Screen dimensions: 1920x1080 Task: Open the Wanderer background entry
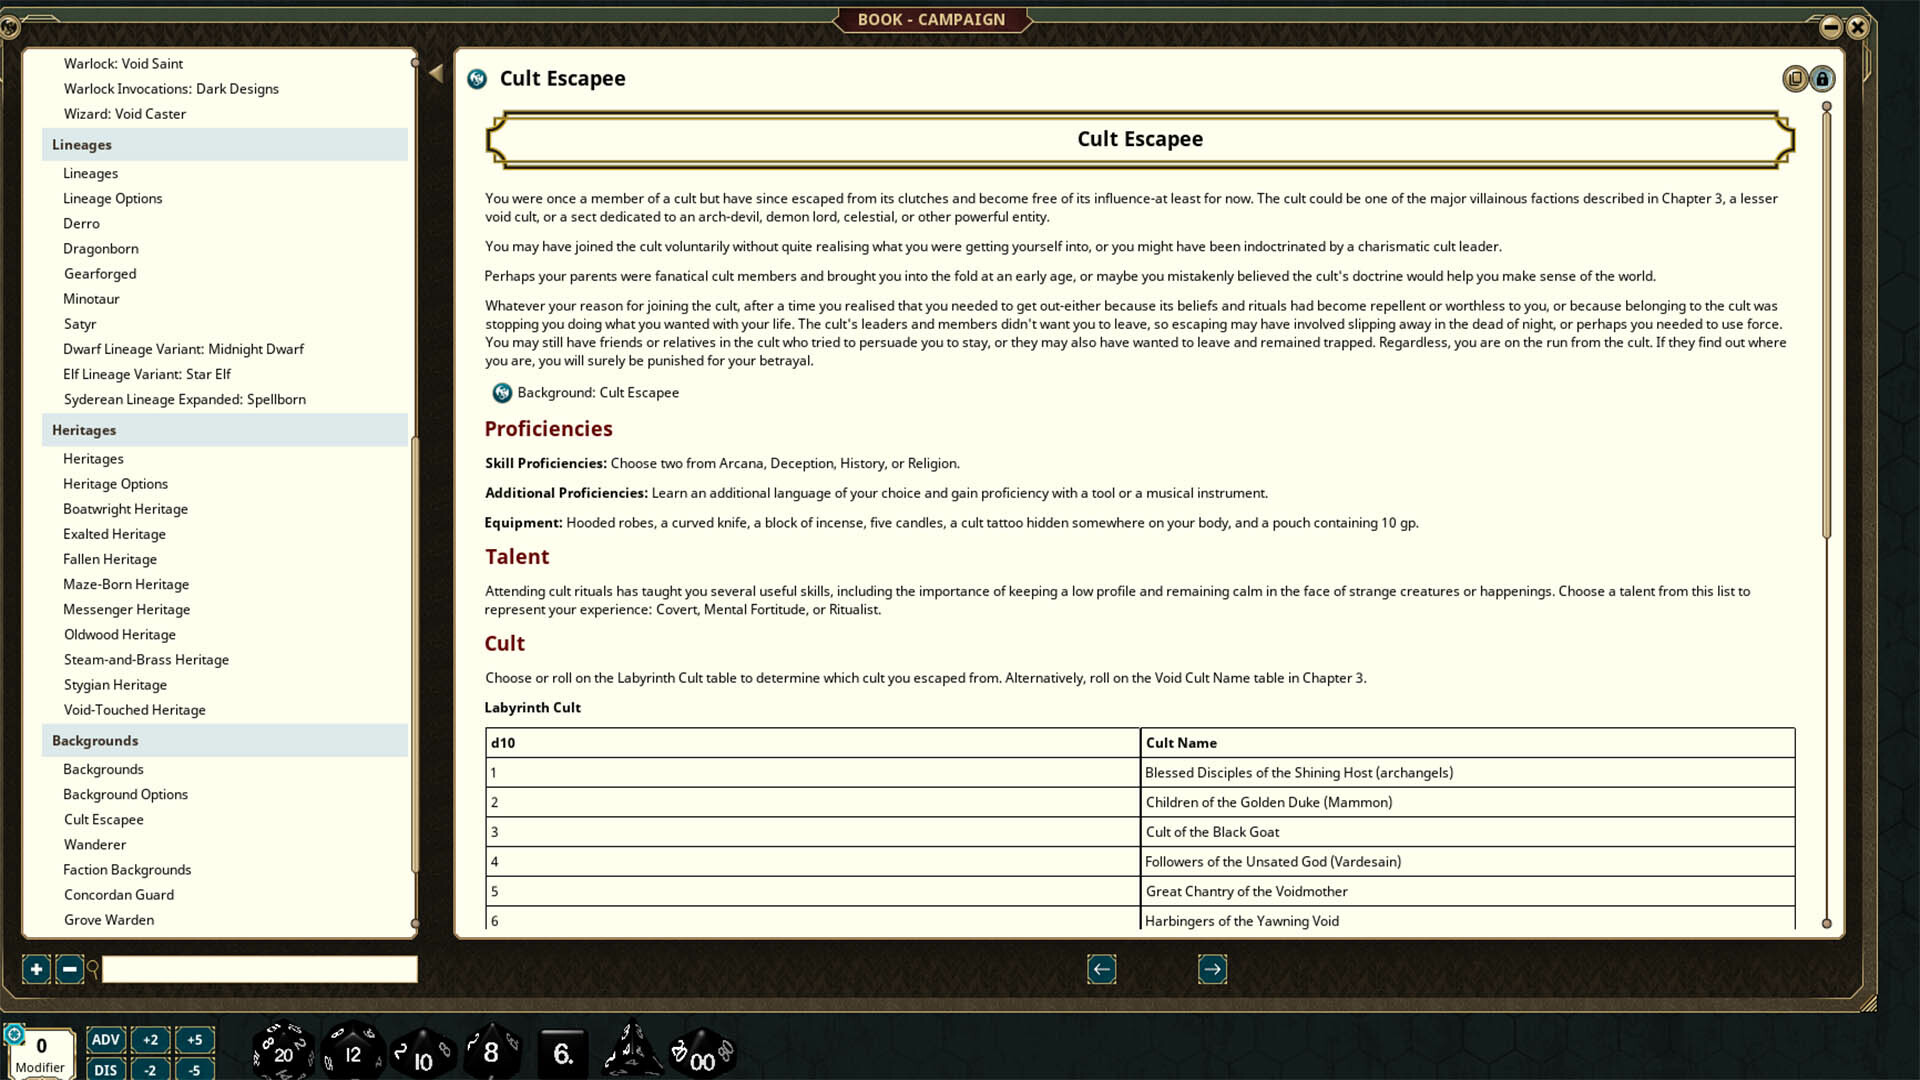[95, 844]
